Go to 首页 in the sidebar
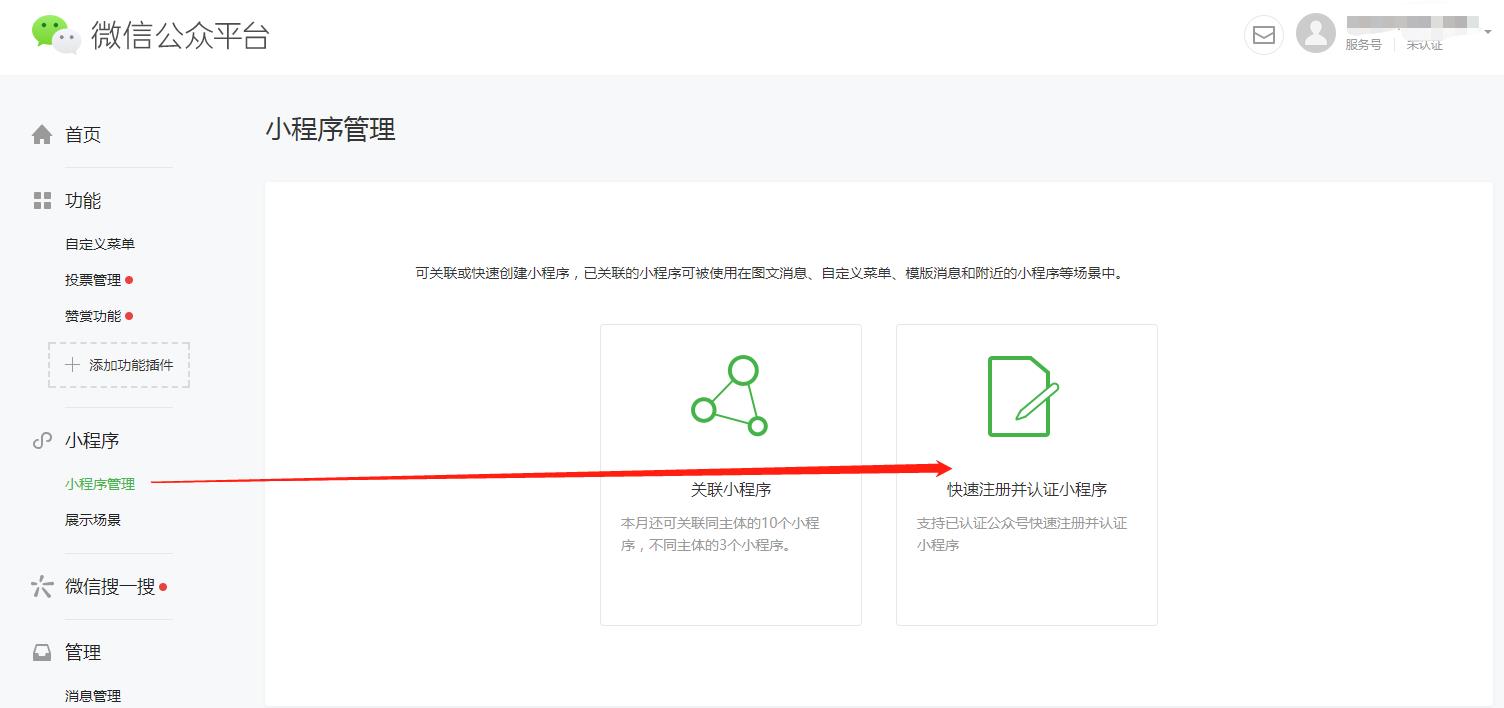This screenshot has height=708, width=1504. [x=83, y=135]
